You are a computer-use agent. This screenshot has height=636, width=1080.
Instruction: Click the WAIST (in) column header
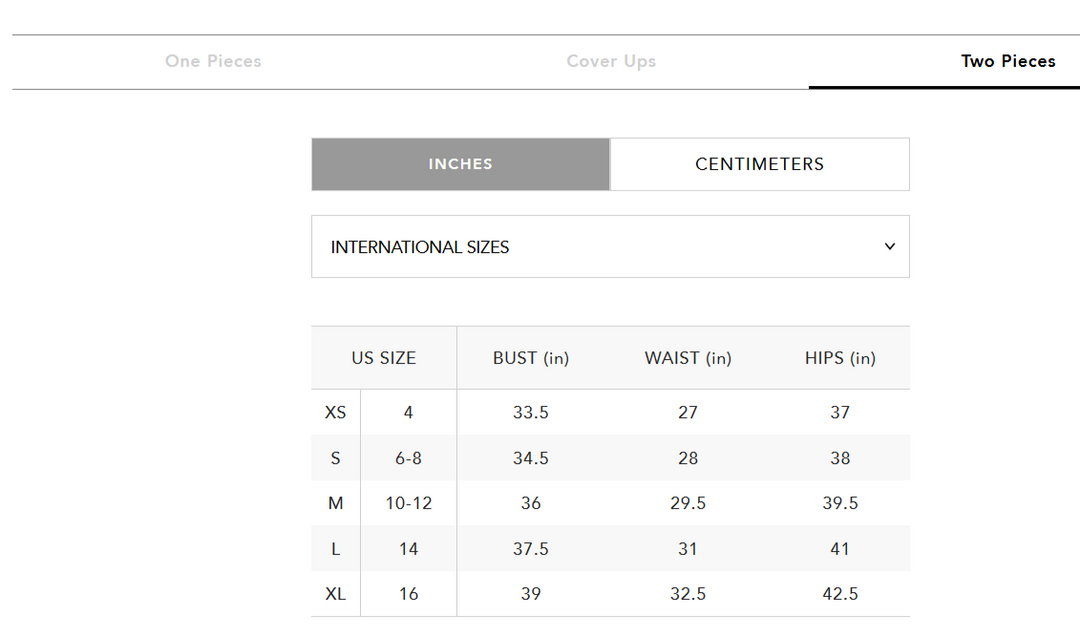pyautogui.click(x=687, y=358)
